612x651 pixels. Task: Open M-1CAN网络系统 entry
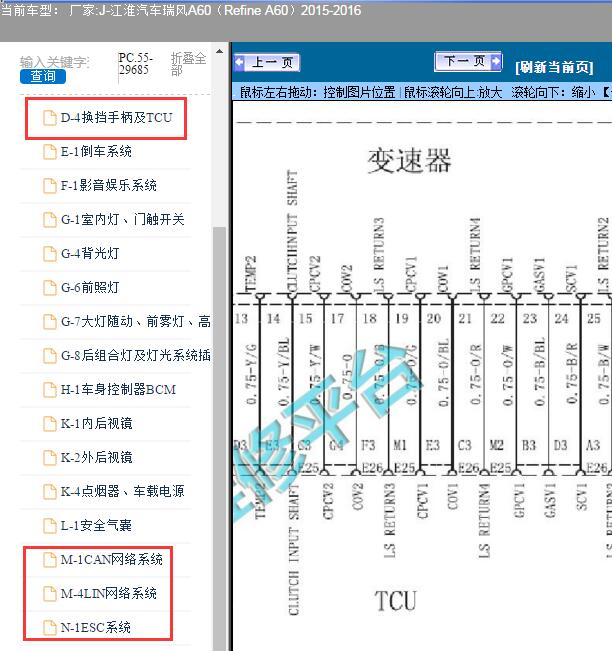pos(112,560)
